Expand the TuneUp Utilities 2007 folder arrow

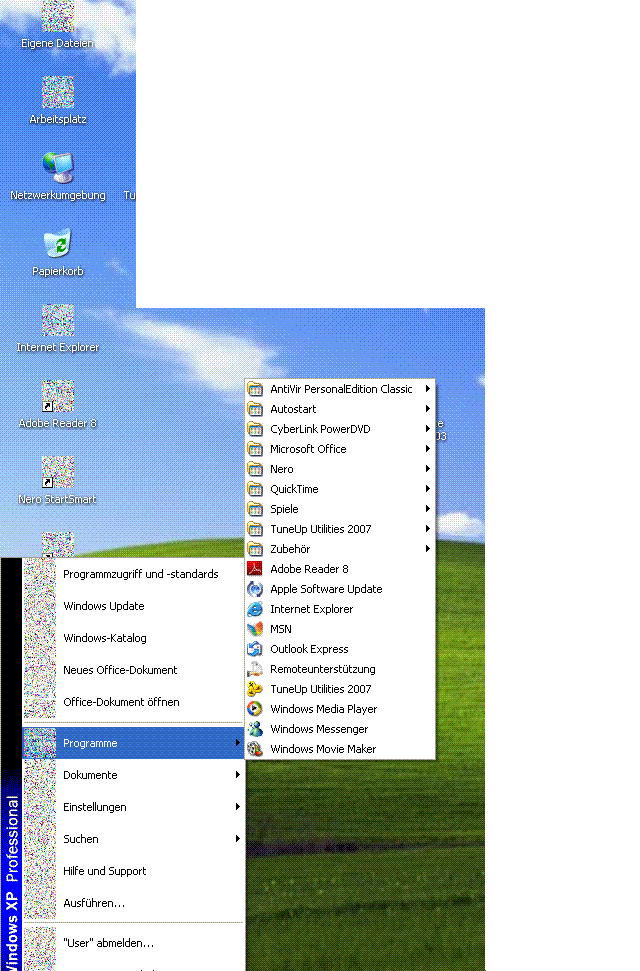click(x=427, y=529)
